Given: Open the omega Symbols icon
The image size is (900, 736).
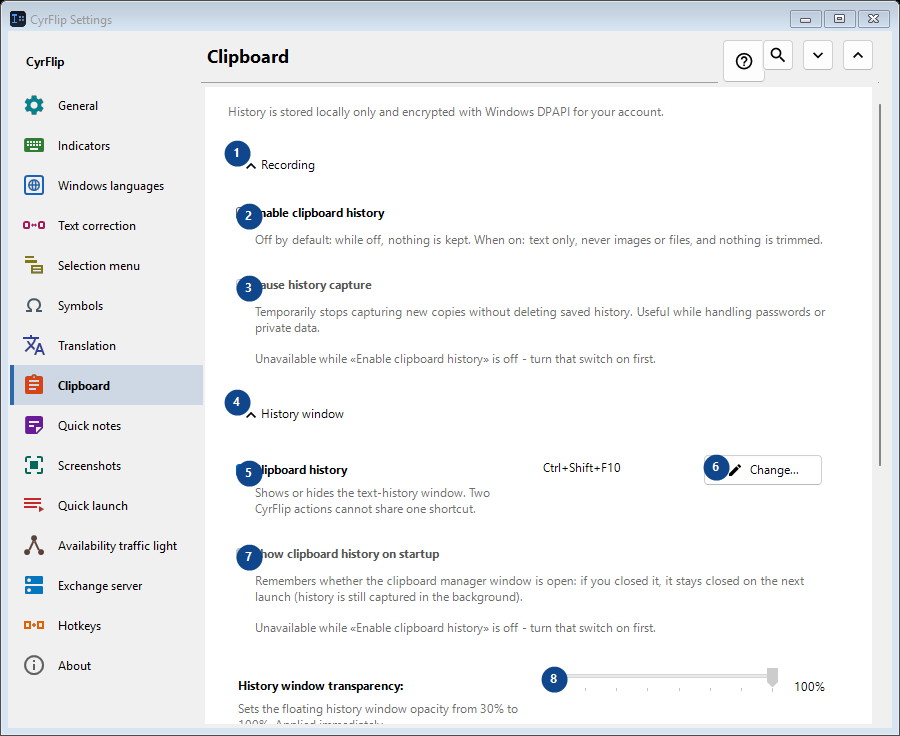Looking at the screenshot, I should tap(34, 305).
